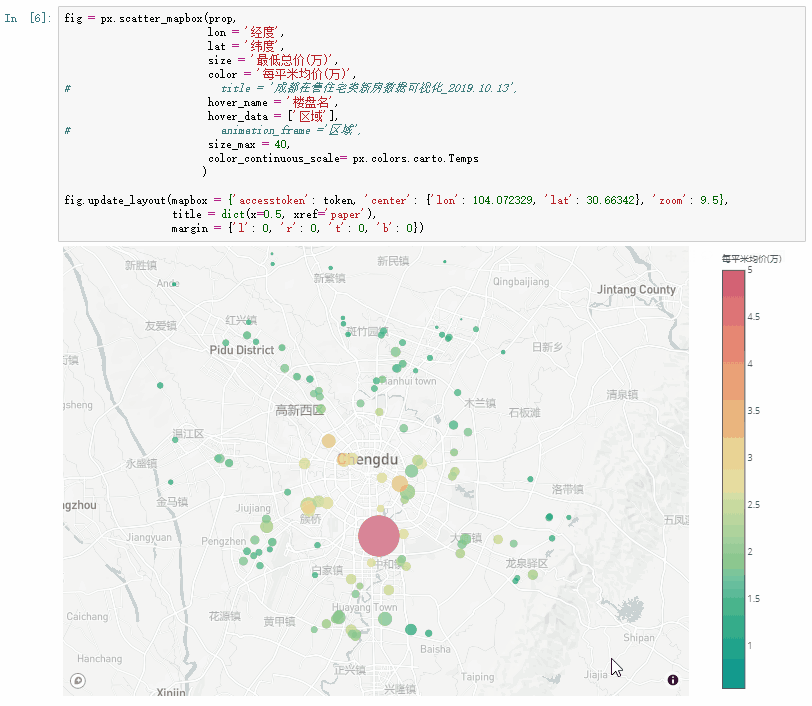Image resolution: width=812 pixels, height=706 pixels.
Task: Open the map attribution info icon
Action: pyautogui.click(x=673, y=680)
